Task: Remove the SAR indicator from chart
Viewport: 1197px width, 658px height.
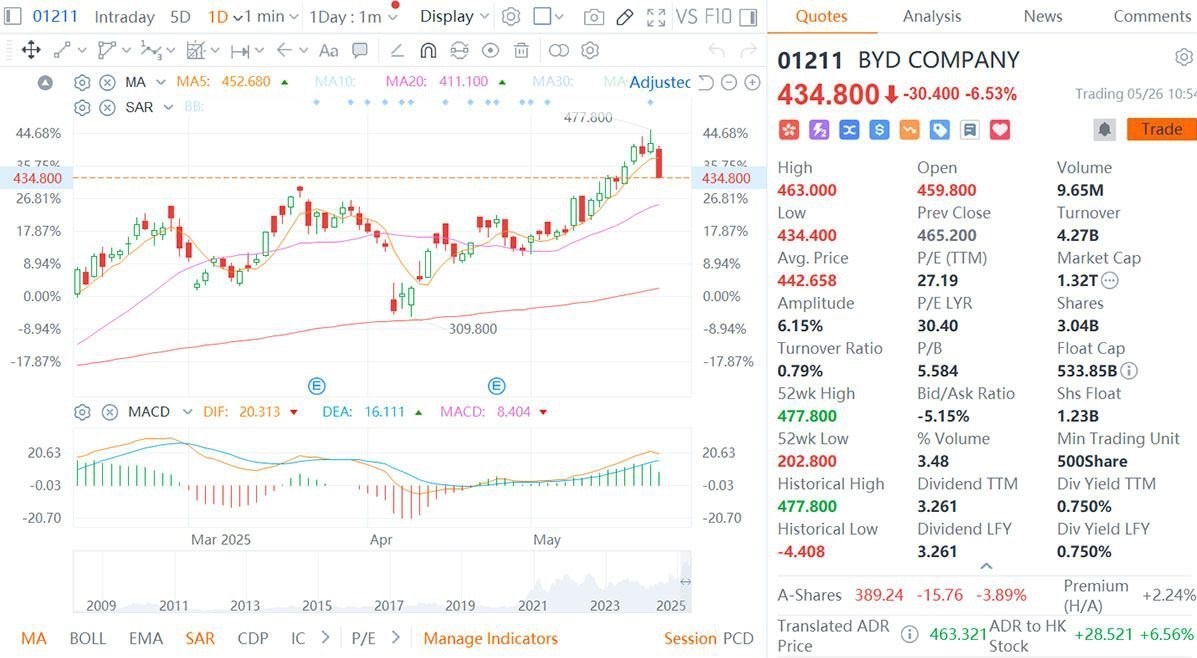Action: [x=109, y=107]
